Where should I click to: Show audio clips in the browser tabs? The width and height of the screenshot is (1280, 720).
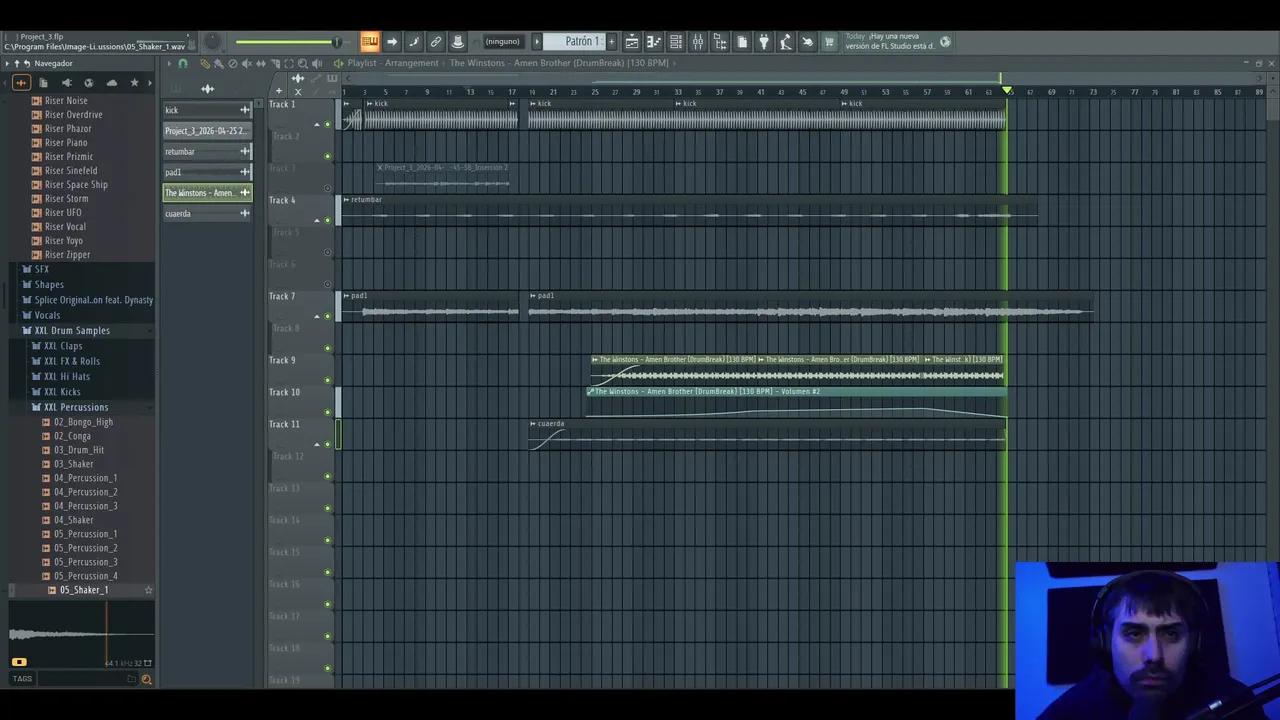[x=20, y=82]
